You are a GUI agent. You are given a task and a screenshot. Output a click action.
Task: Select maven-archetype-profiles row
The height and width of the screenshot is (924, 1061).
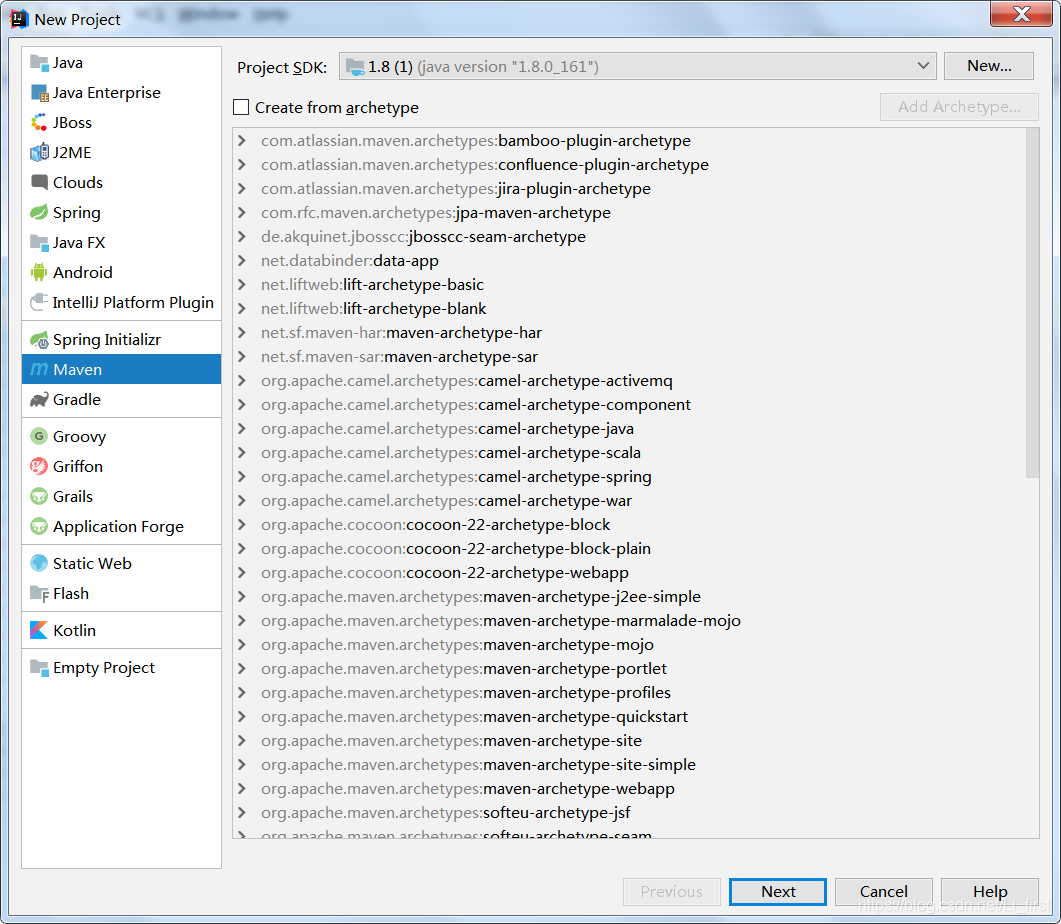[x=629, y=693]
